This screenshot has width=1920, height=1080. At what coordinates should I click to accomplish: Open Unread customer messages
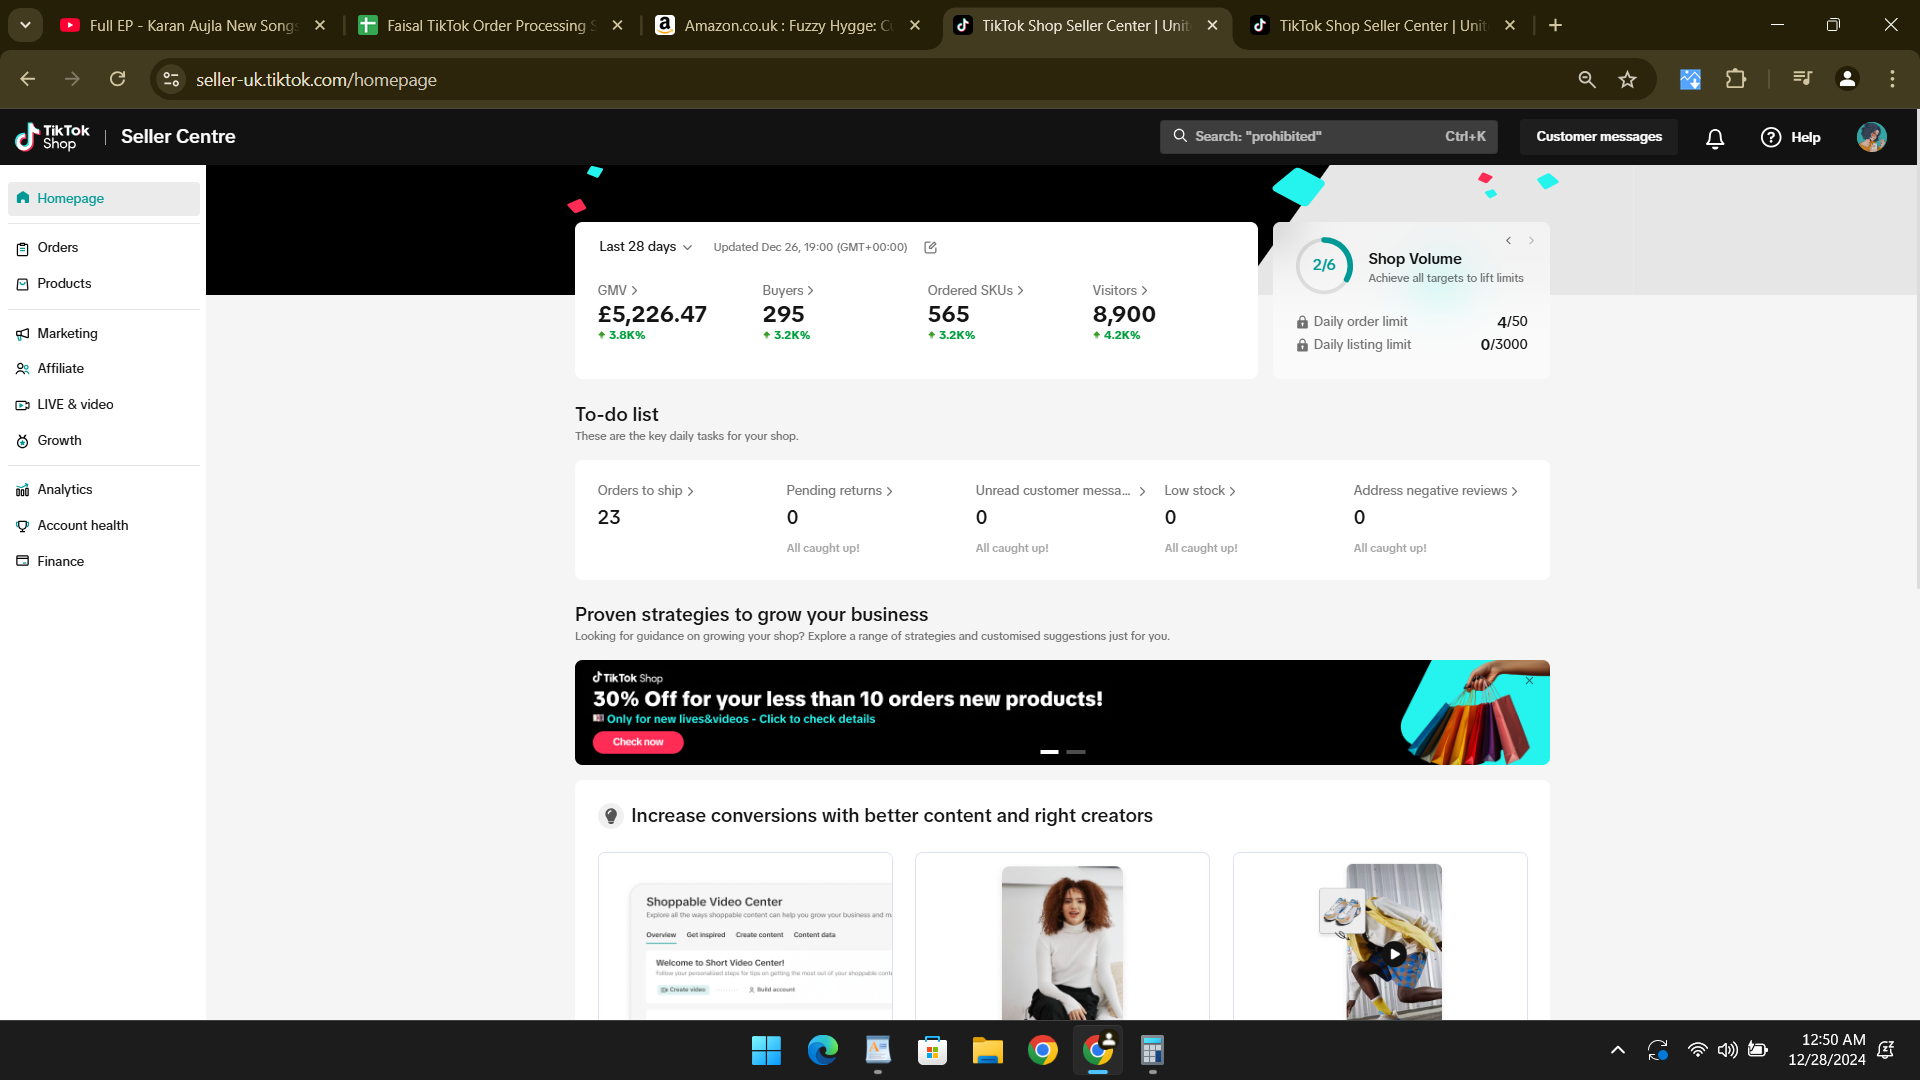[1060, 491]
